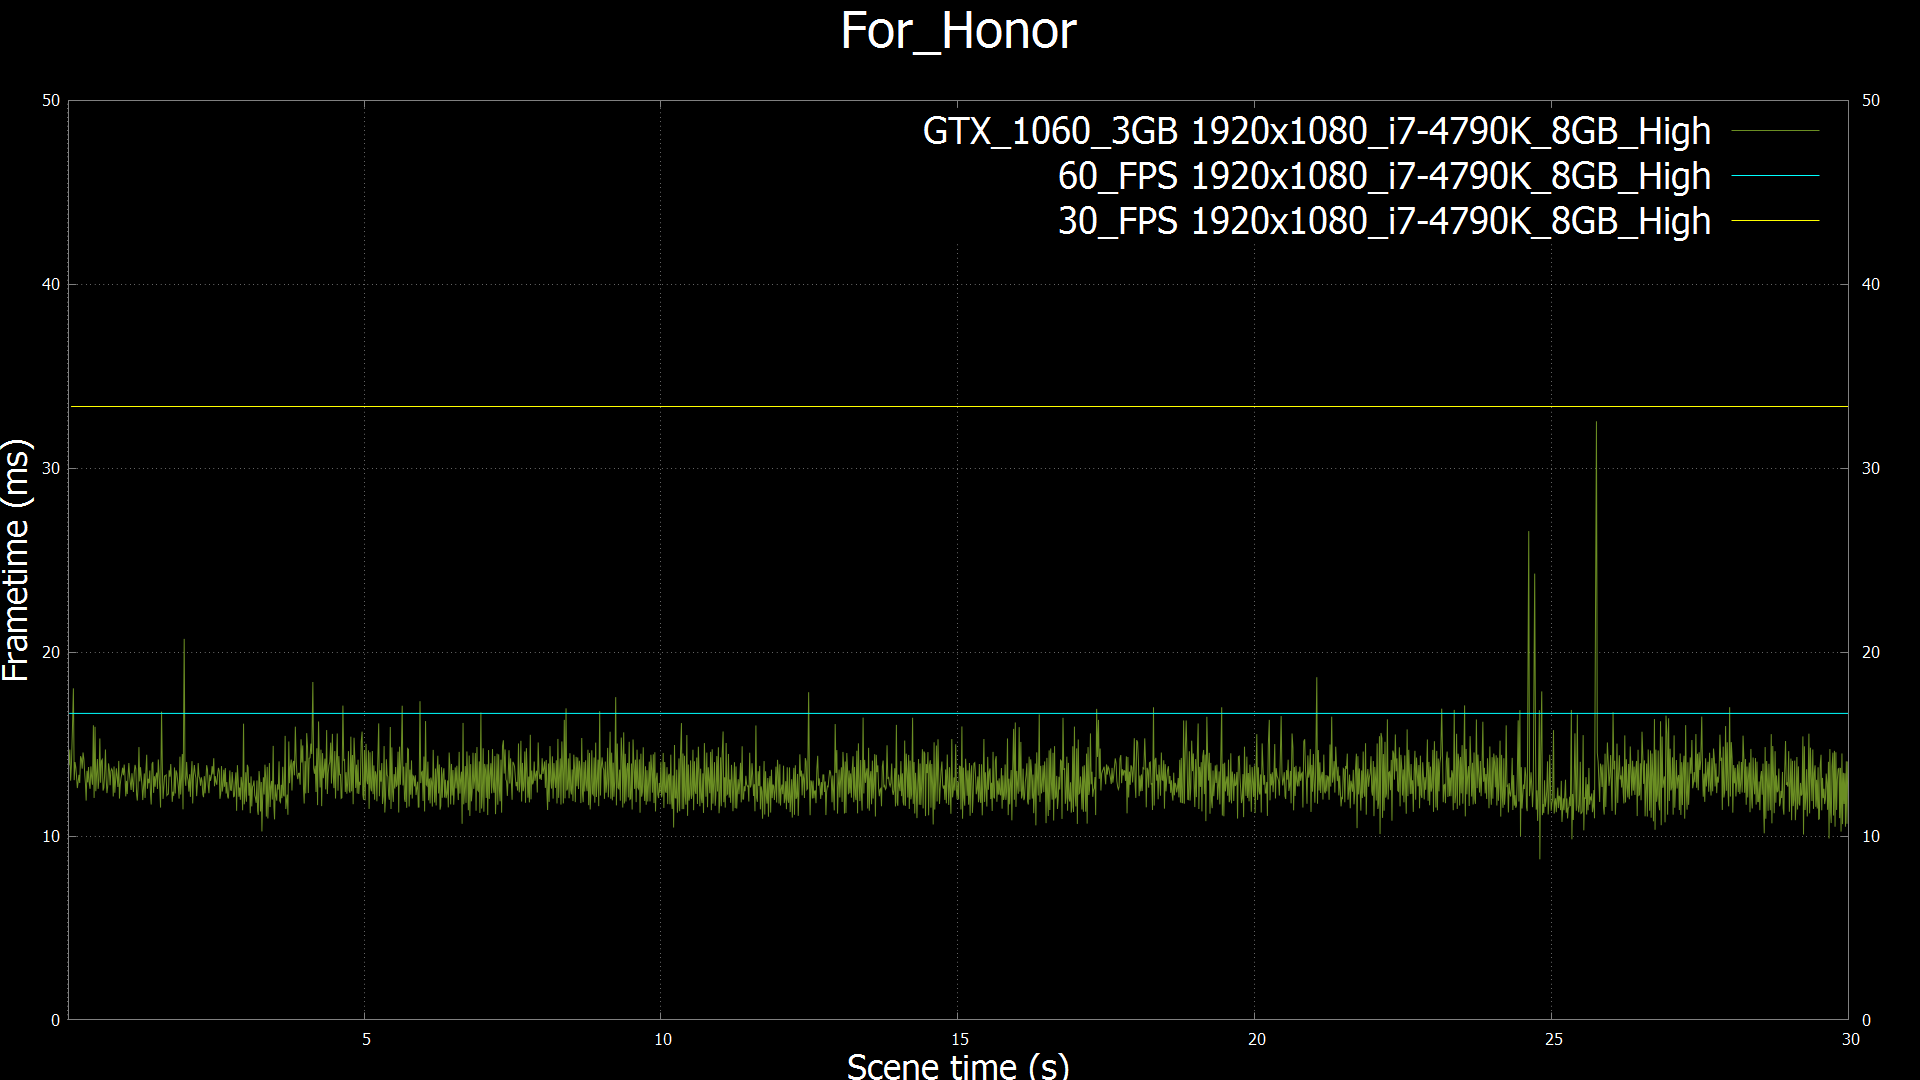
Task: Click the GTX_1060_3GB legend label
Action: pyautogui.click(x=1316, y=132)
